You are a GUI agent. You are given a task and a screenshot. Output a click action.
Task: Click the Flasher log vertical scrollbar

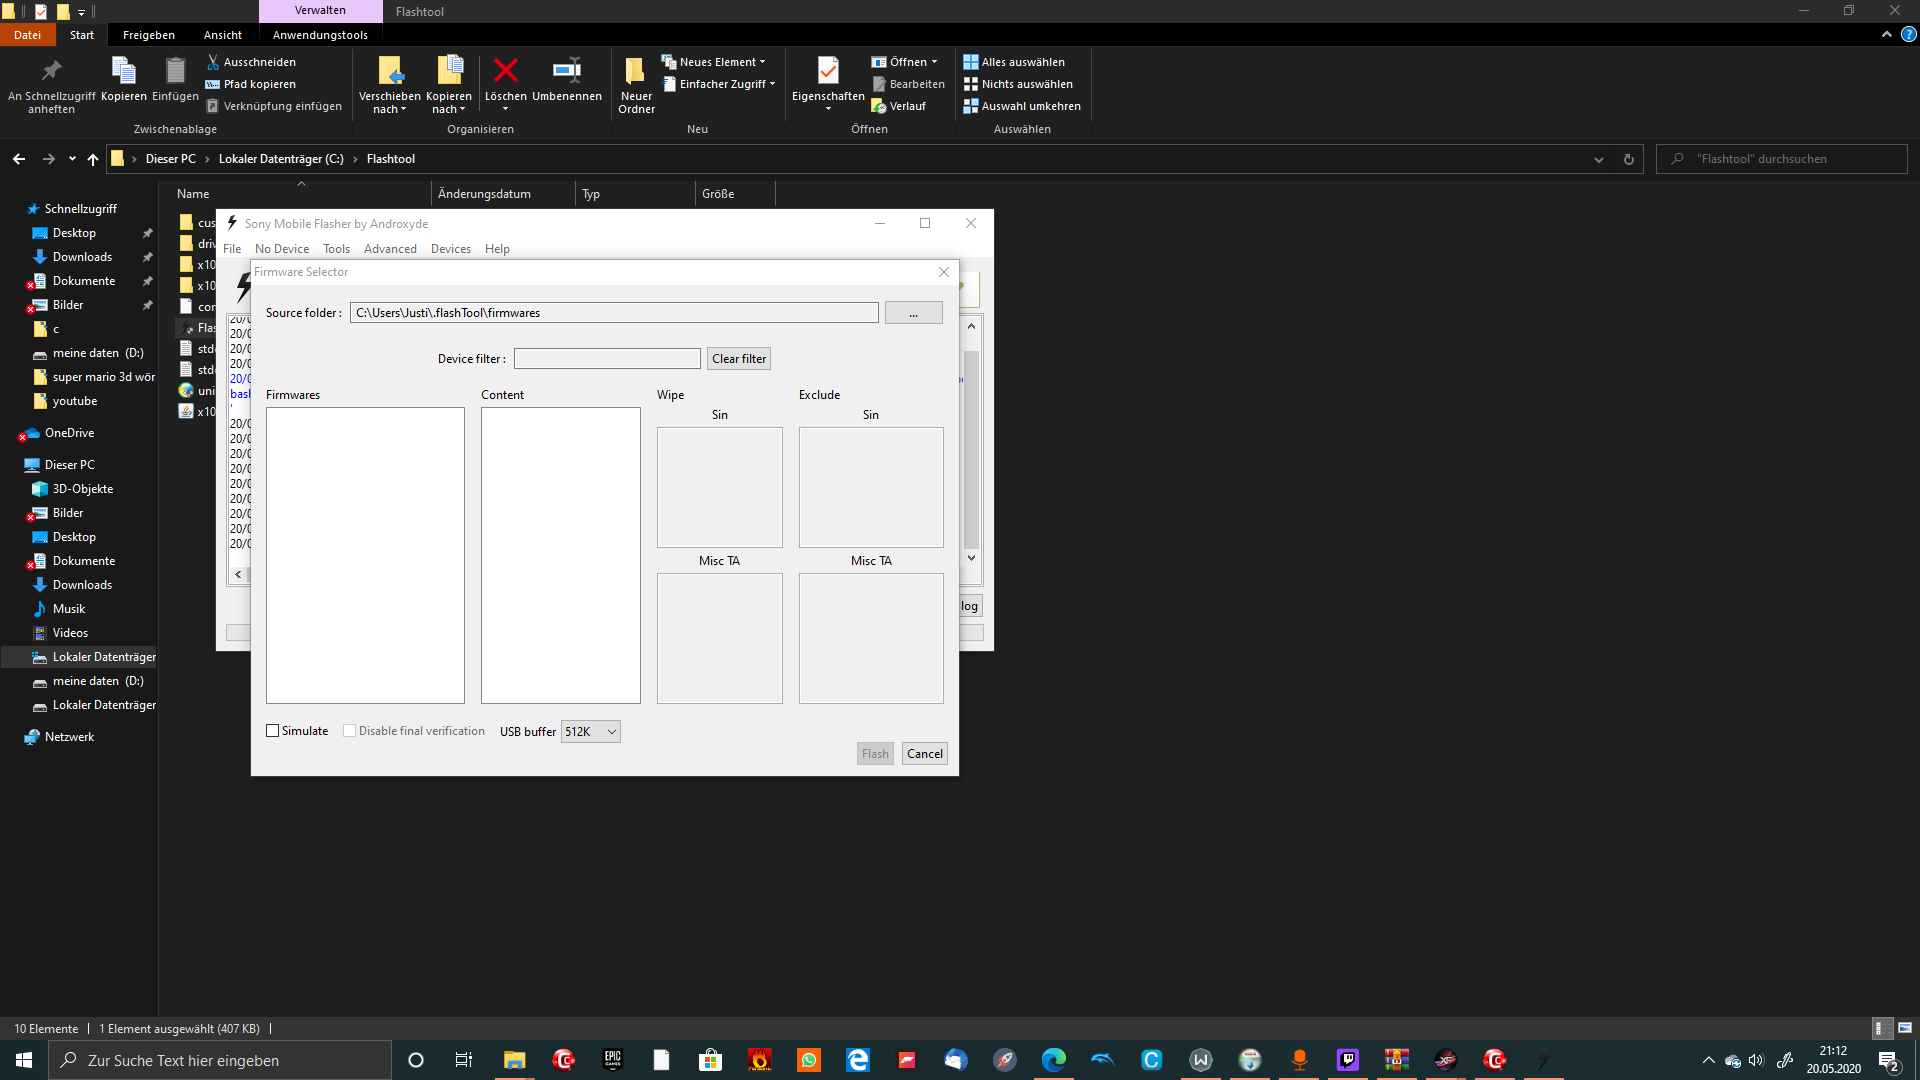(x=971, y=442)
